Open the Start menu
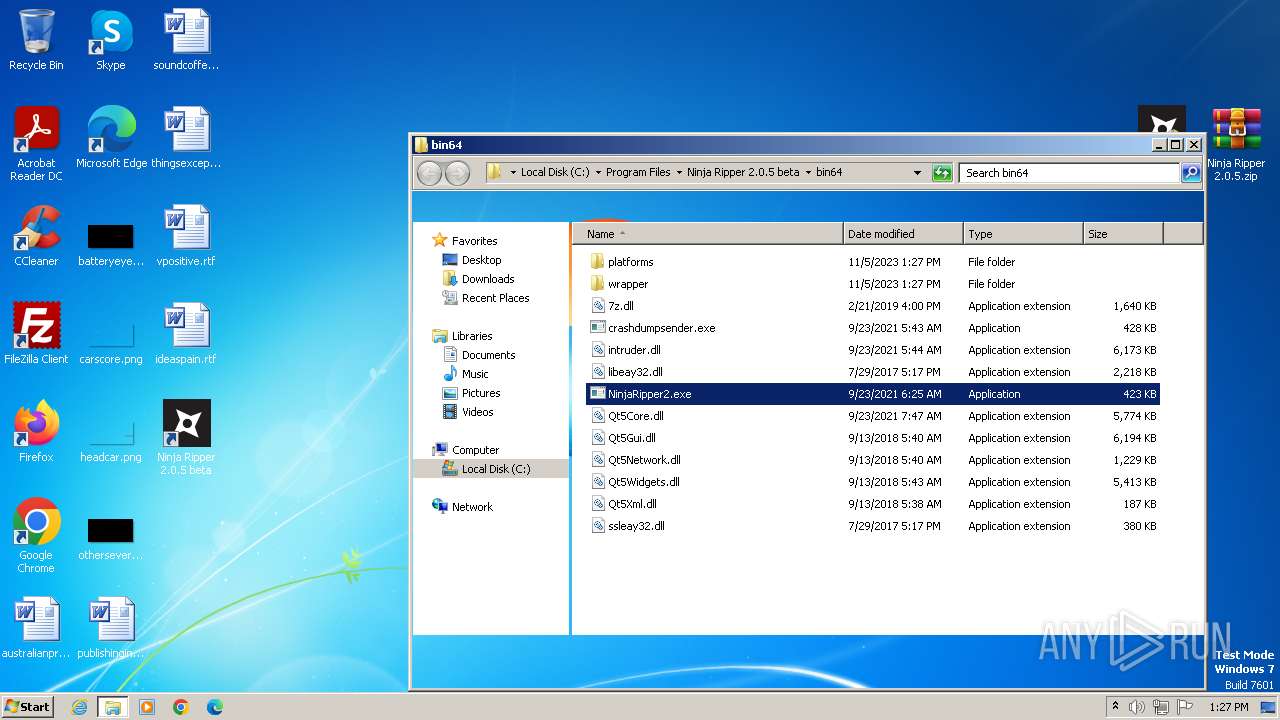Viewport: 1280px width, 720px height. coord(28,707)
